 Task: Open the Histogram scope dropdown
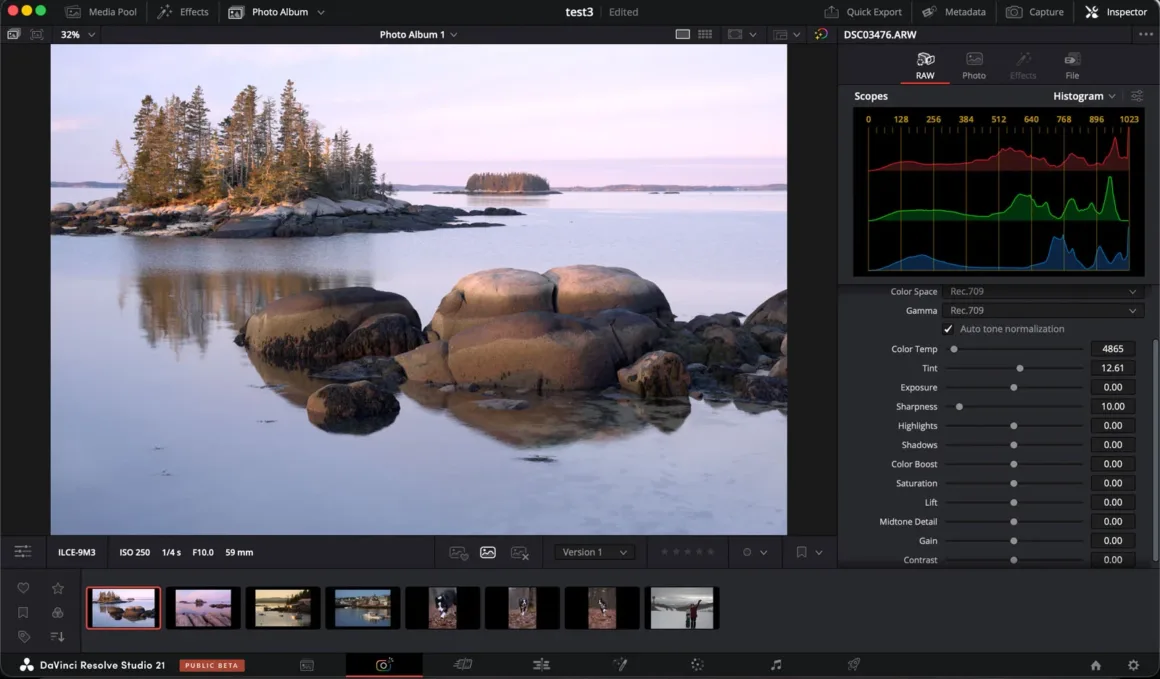tap(1084, 97)
